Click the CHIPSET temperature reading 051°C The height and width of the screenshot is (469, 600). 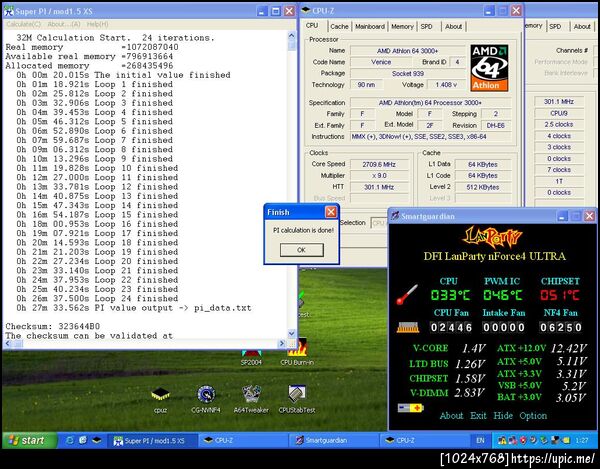[559, 295]
